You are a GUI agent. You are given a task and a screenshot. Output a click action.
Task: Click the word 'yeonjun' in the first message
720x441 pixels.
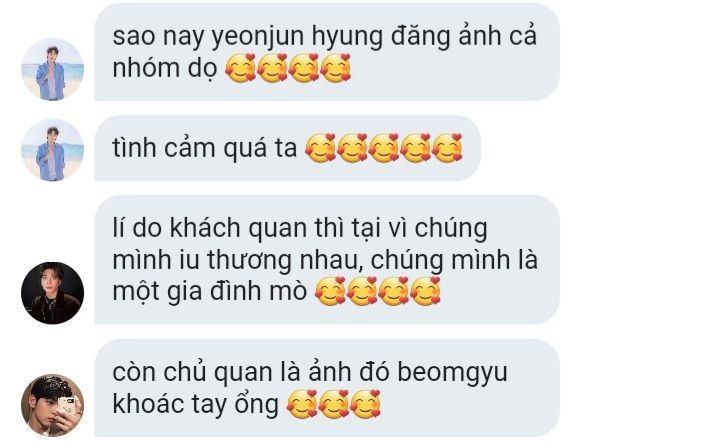pyautogui.click(x=257, y=37)
